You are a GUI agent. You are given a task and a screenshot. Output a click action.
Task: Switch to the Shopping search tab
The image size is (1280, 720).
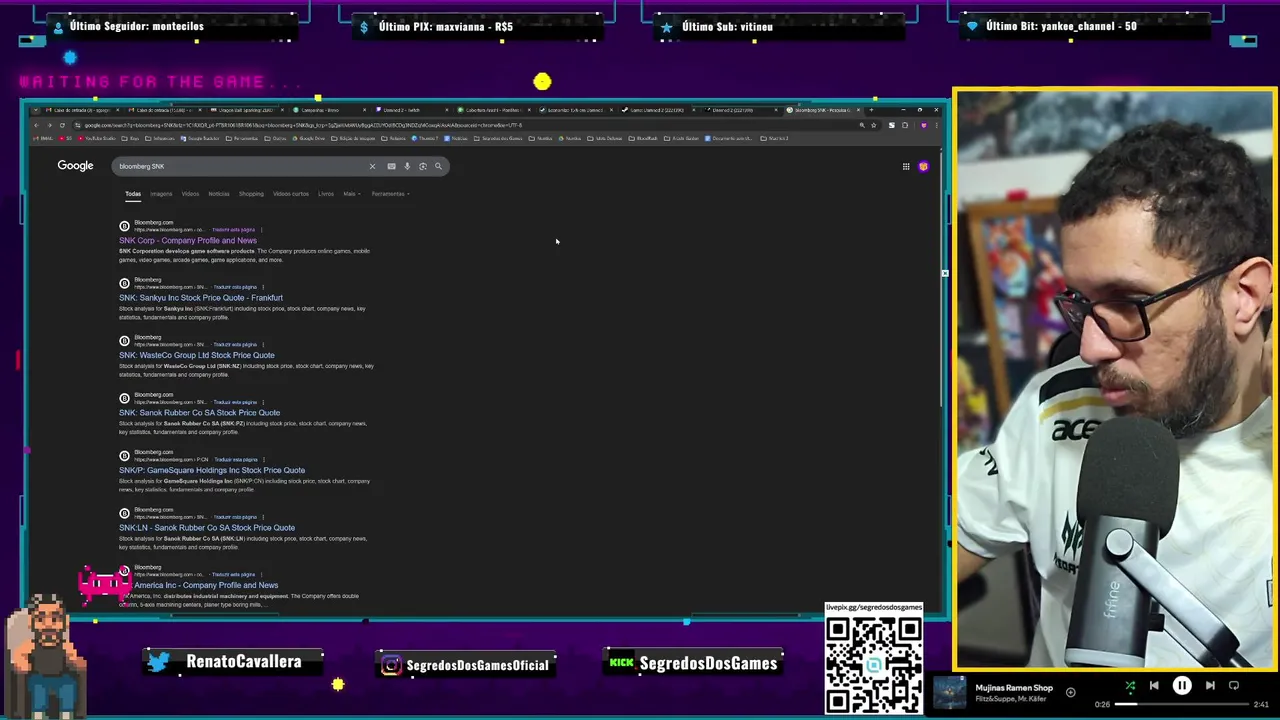click(x=251, y=194)
